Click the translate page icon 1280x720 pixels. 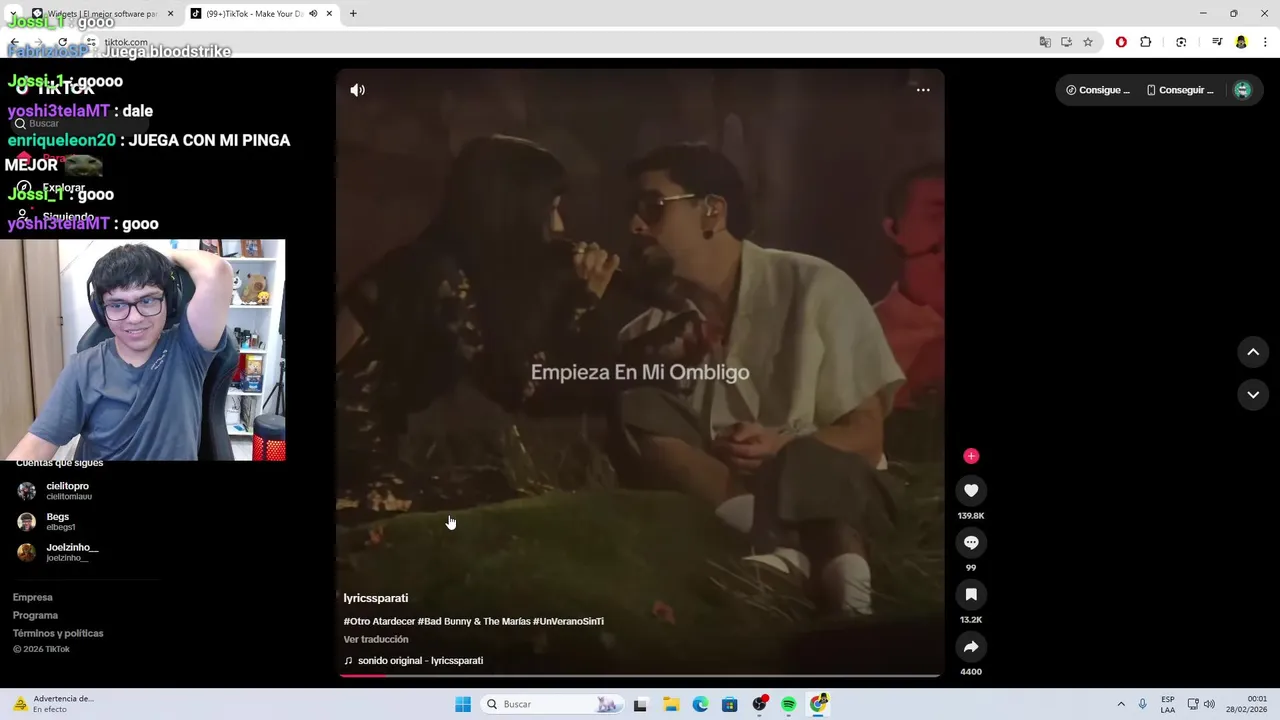tap(1045, 42)
